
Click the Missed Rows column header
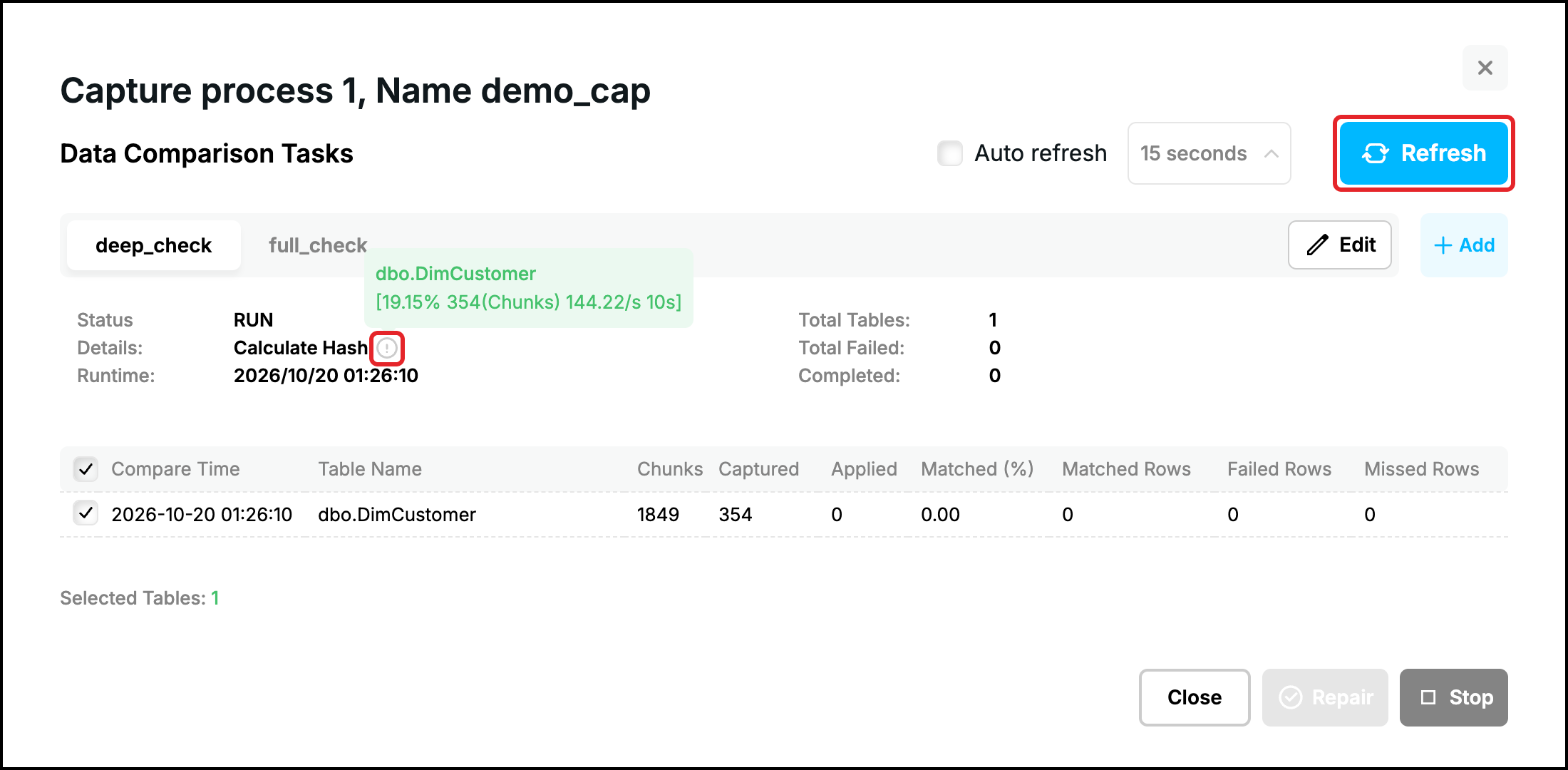(1421, 469)
